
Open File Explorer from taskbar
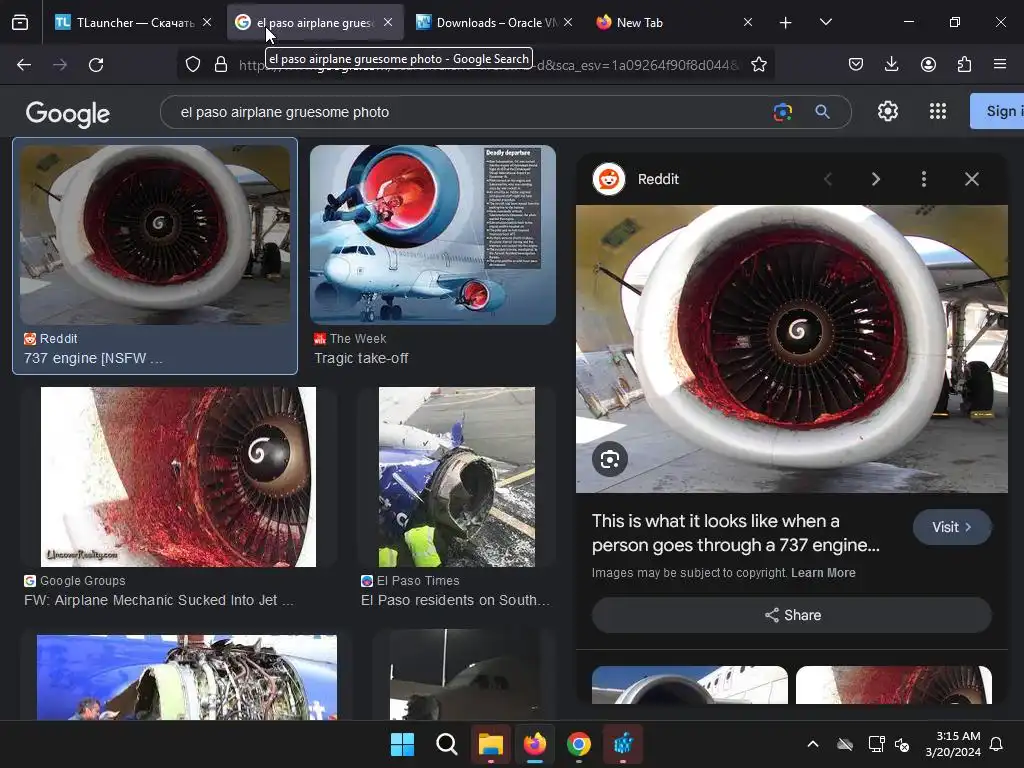[x=490, y=744]
